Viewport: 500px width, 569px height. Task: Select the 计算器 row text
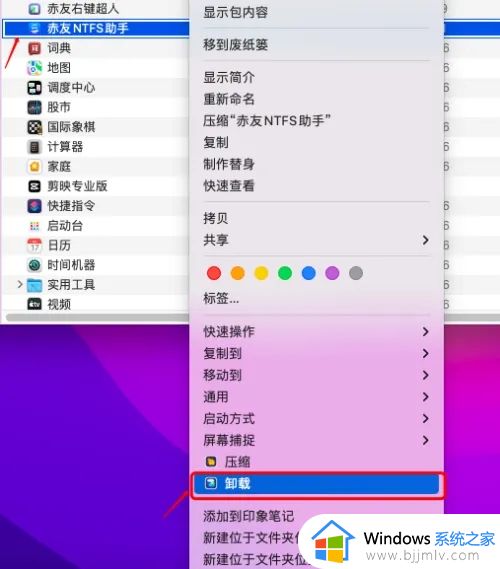click(65, 147)
